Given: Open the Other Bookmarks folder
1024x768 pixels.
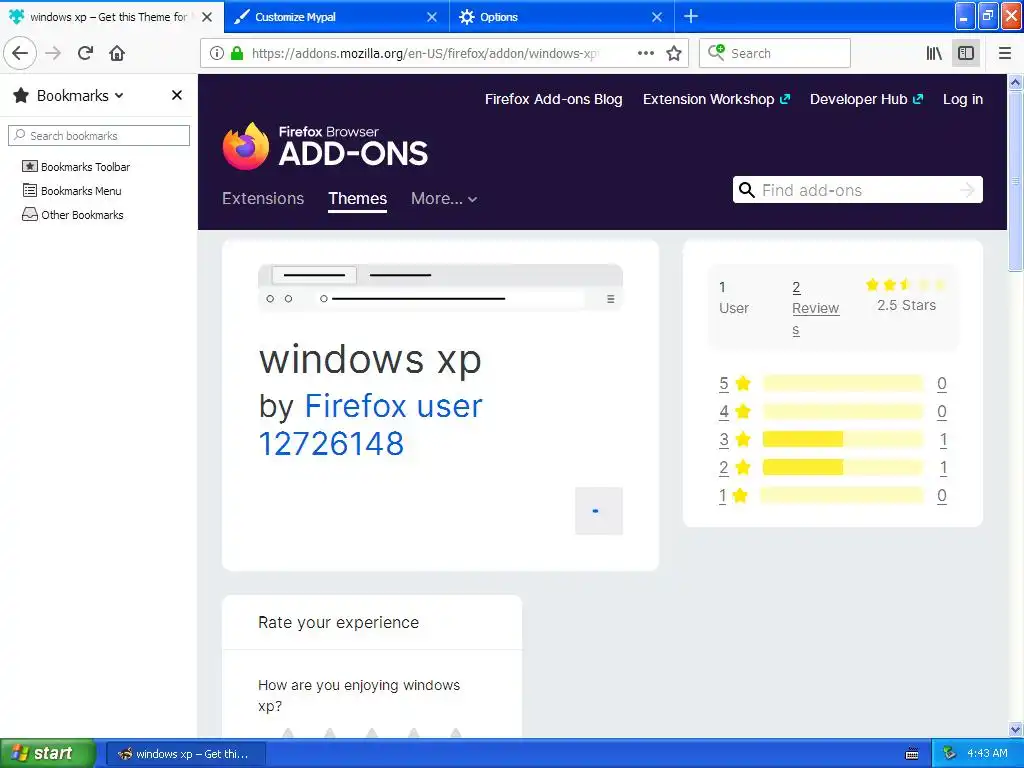Looking at the screenshot, I should [73, 215].
